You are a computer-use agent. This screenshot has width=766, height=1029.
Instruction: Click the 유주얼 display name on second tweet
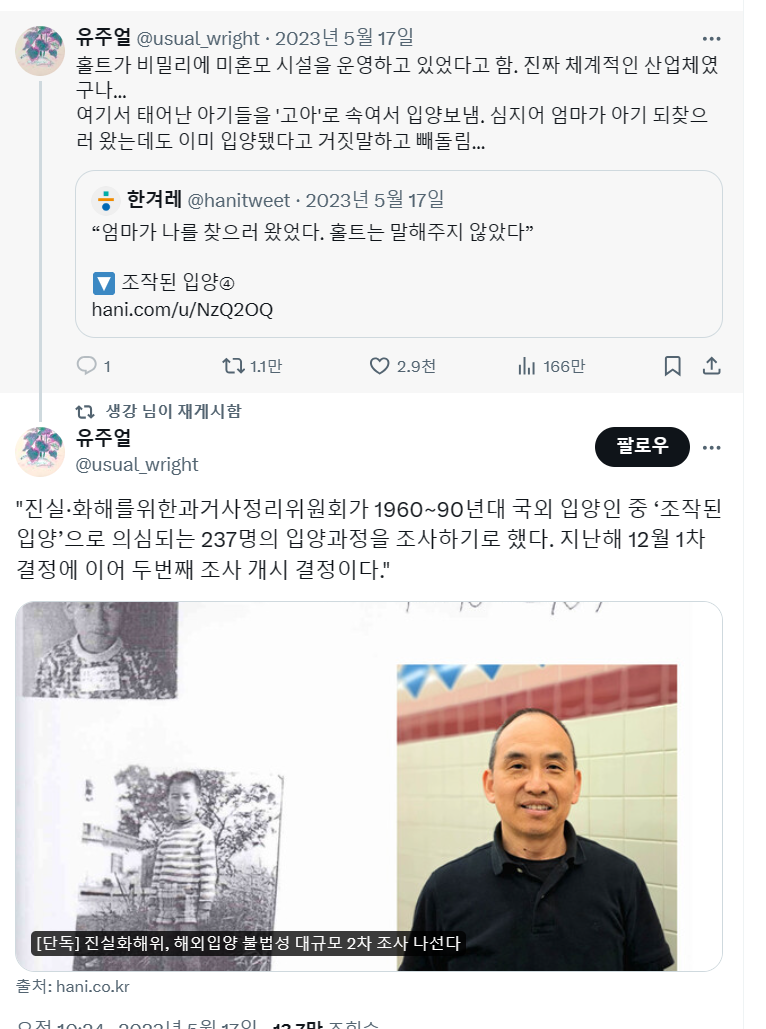point(104,438)
